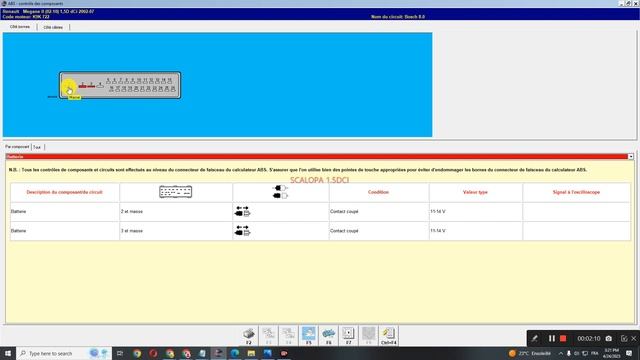Screen dimensions: 640x360
Task: Open the Windows Start menu
Action: pos(8,353)
